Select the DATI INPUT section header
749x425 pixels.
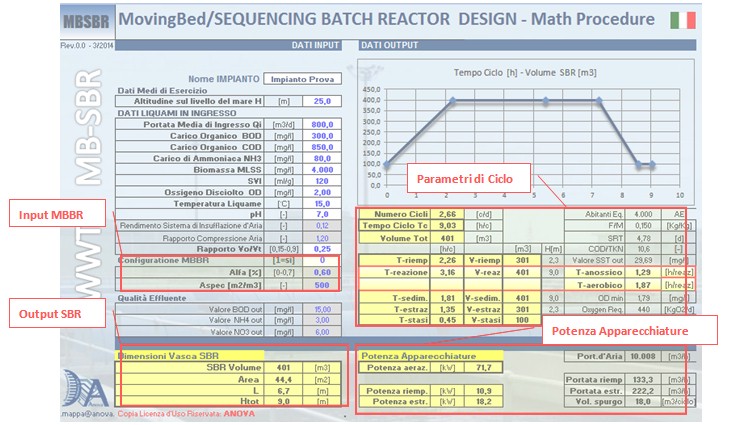click(317, 45)
